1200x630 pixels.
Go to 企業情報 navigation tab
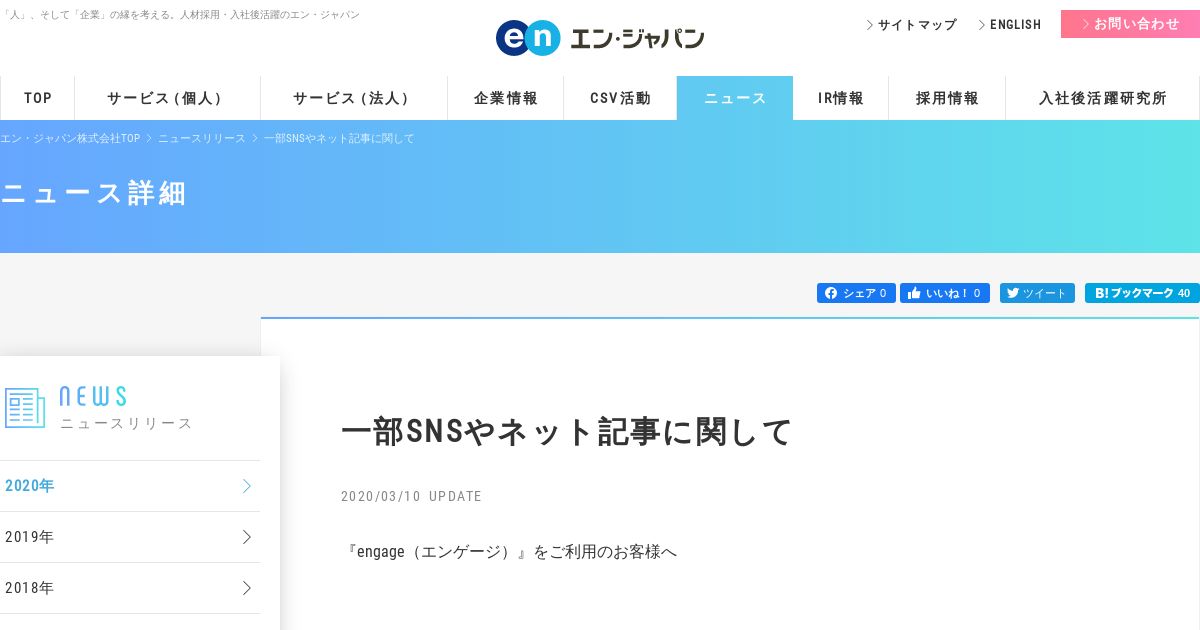tap(505, 98)
